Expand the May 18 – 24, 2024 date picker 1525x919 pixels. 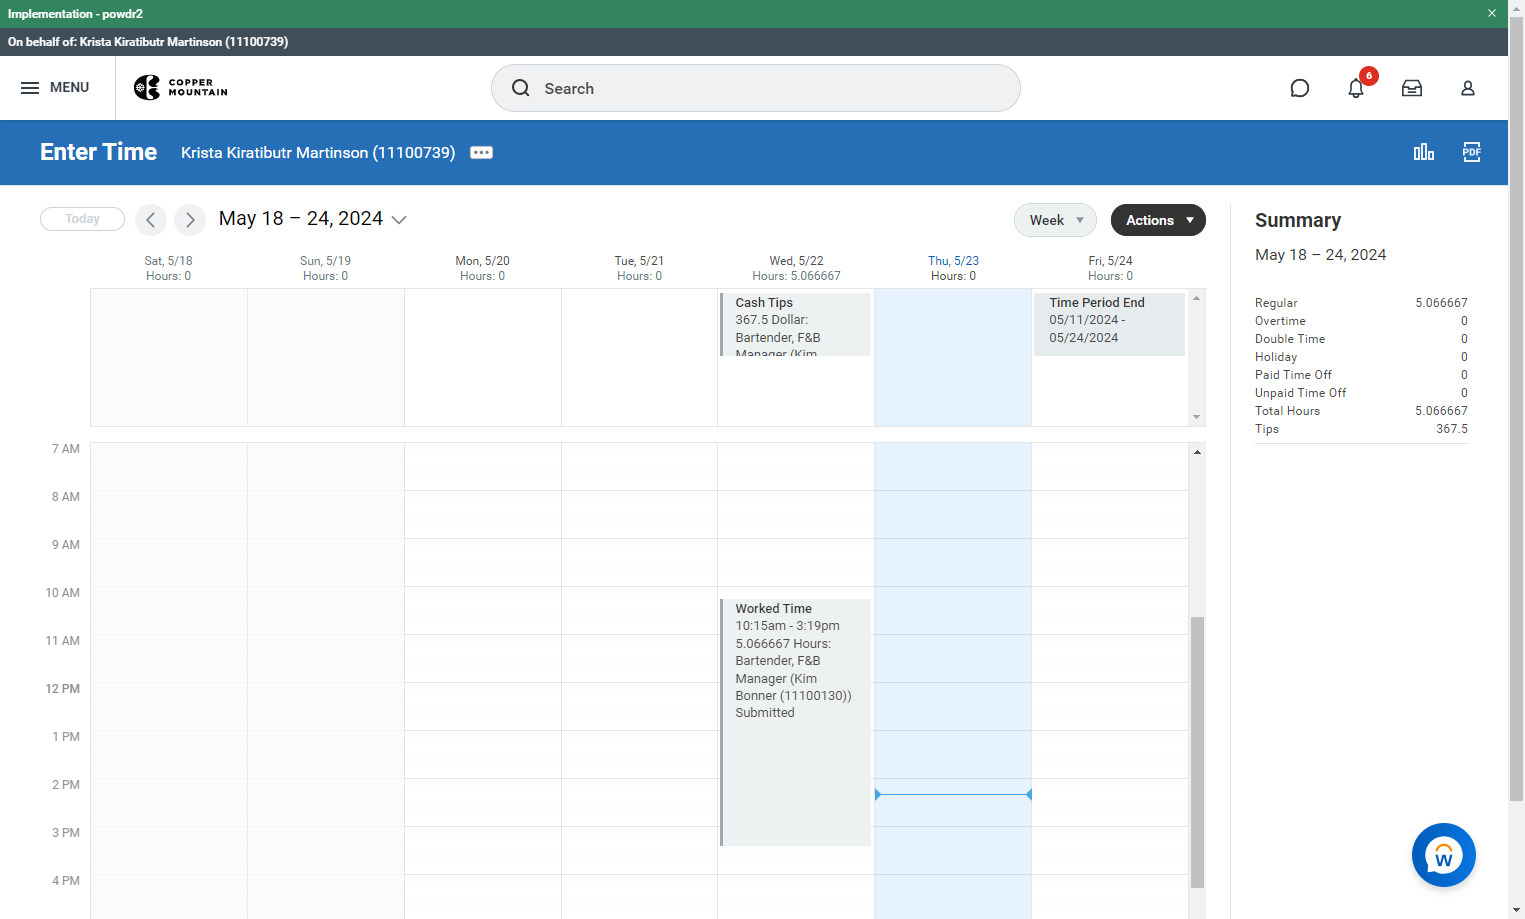click(x=313, y=219)
